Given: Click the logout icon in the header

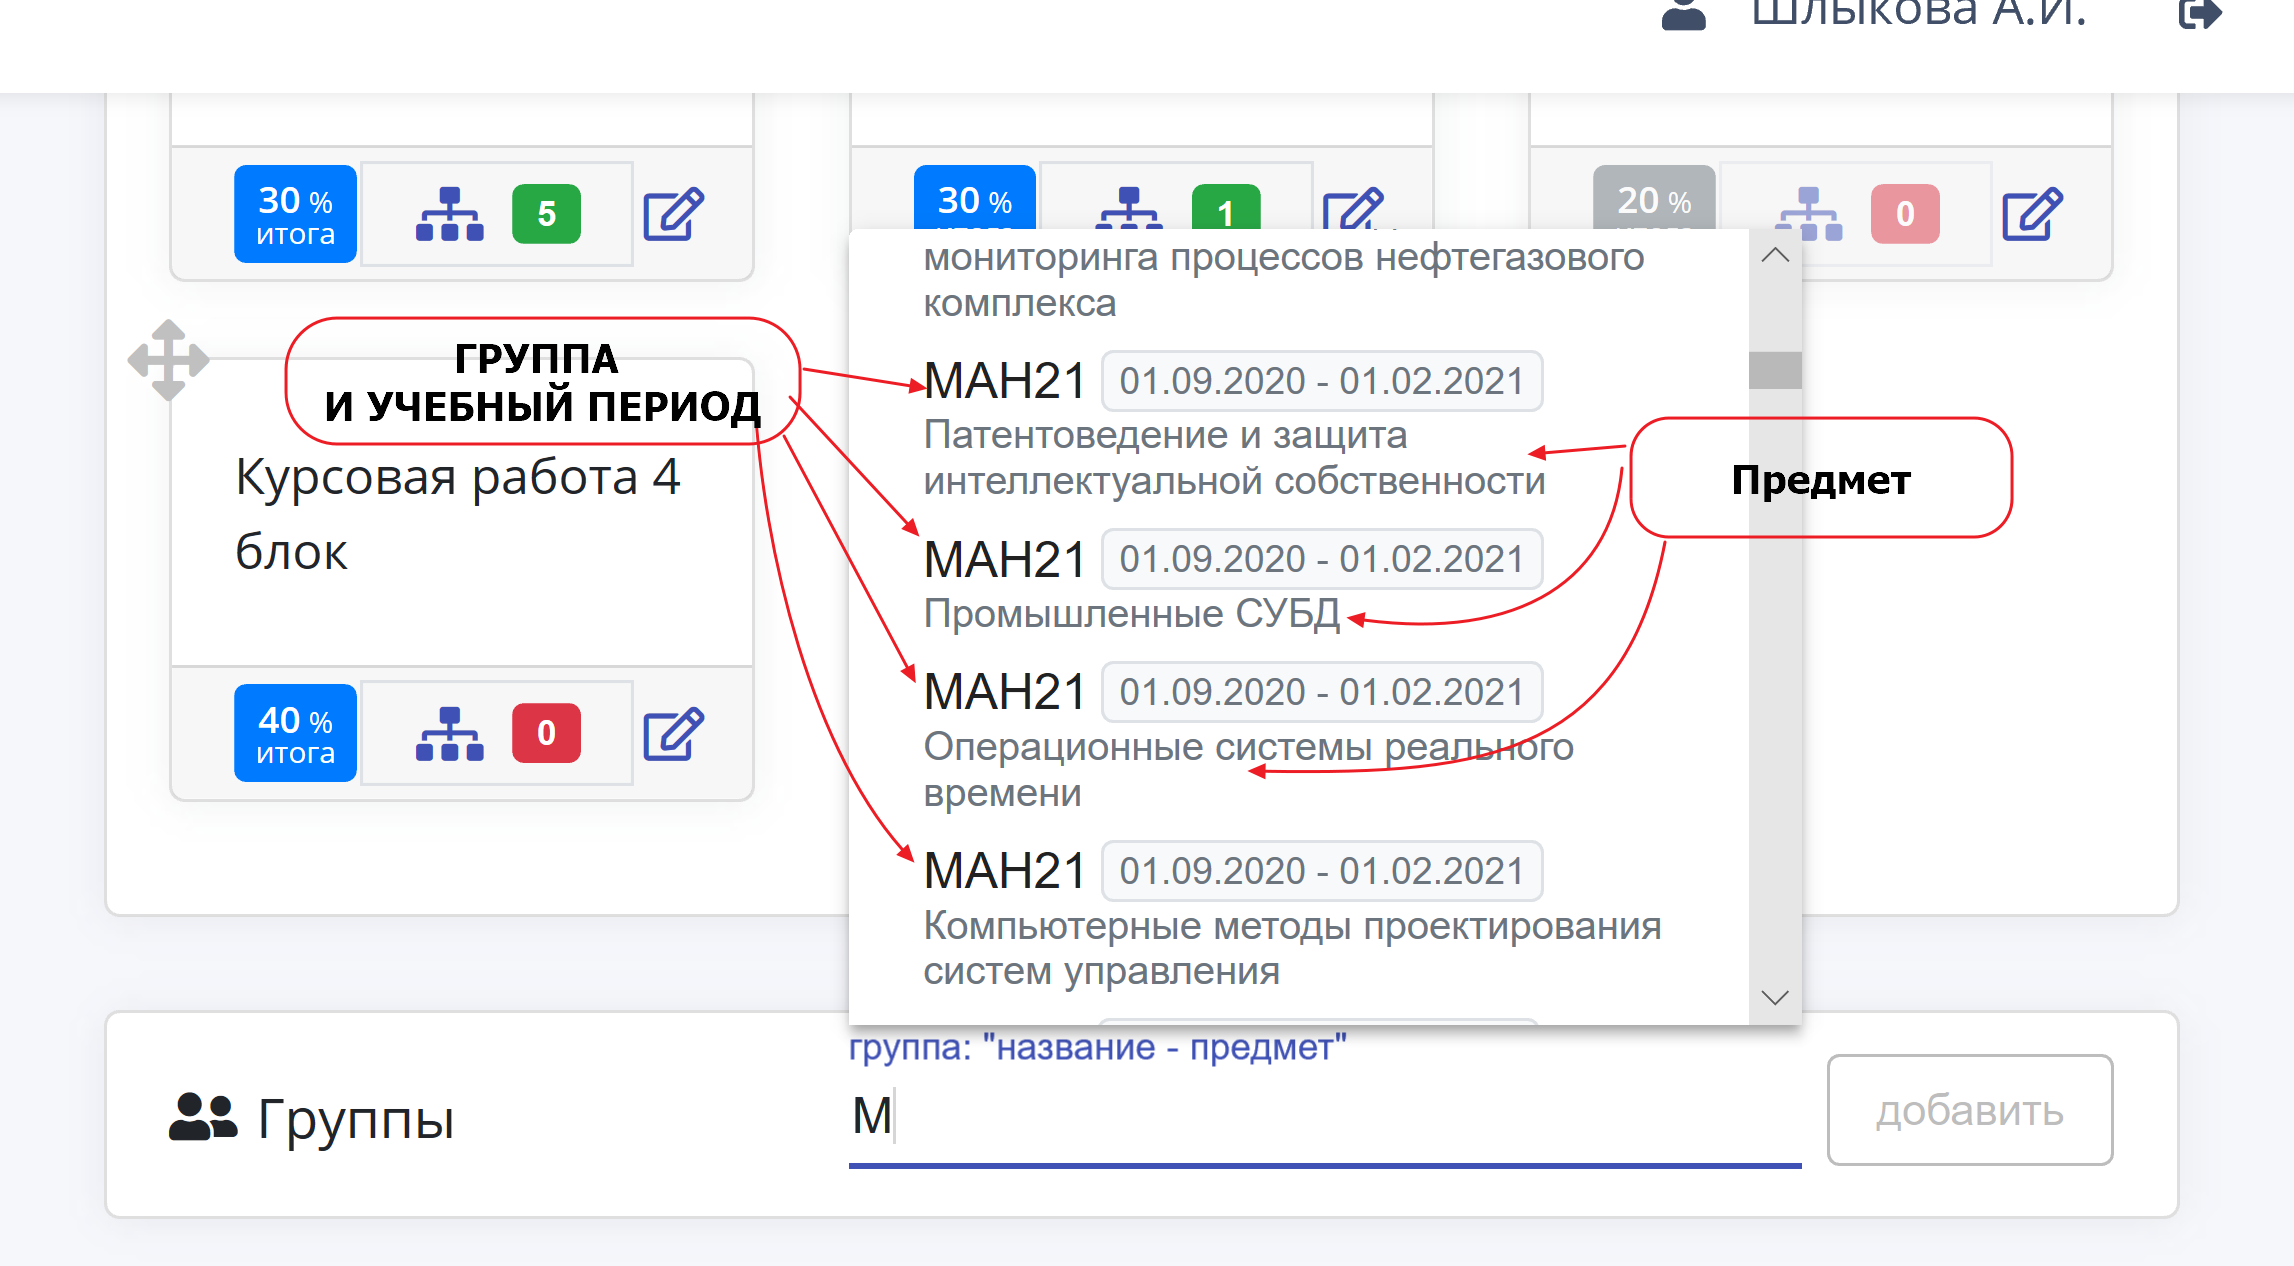Looking at the screenshot, I should [2200, 14].
